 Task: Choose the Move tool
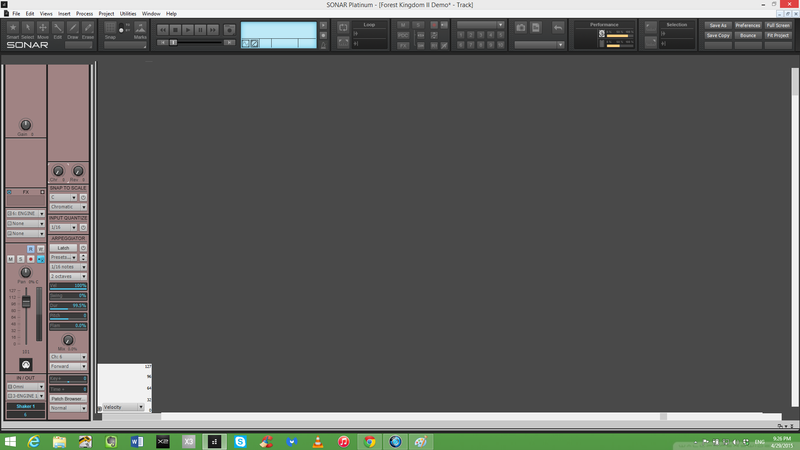coord(43,29)
